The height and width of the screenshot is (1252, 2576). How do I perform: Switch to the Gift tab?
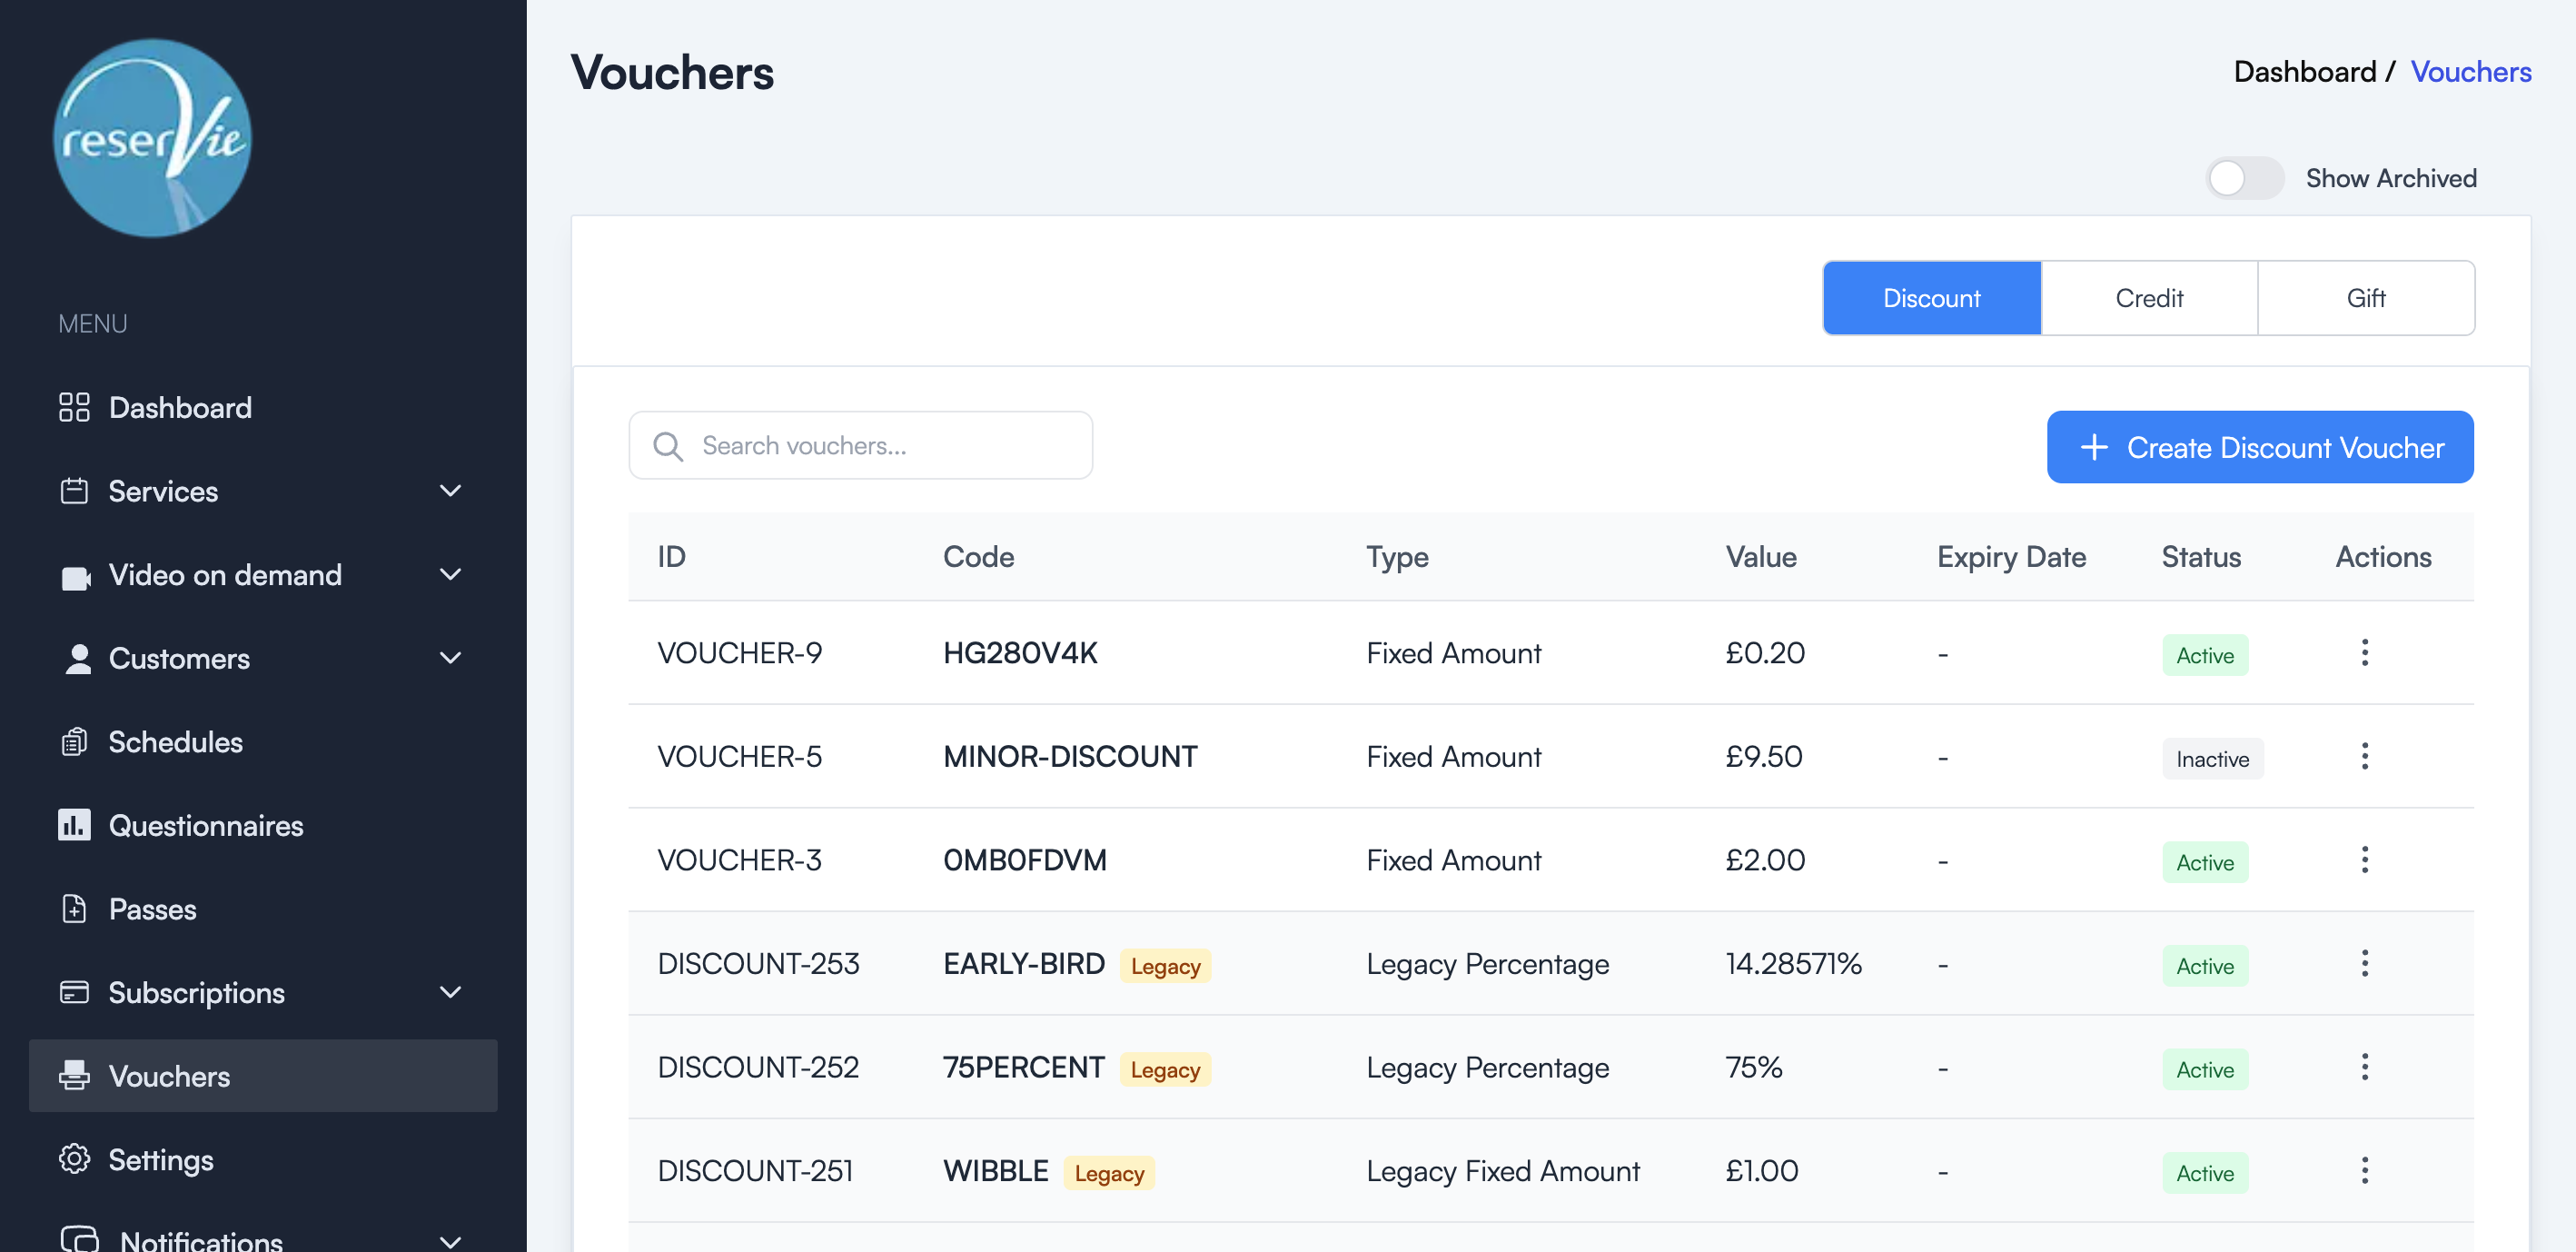[x=2366, y=297]
